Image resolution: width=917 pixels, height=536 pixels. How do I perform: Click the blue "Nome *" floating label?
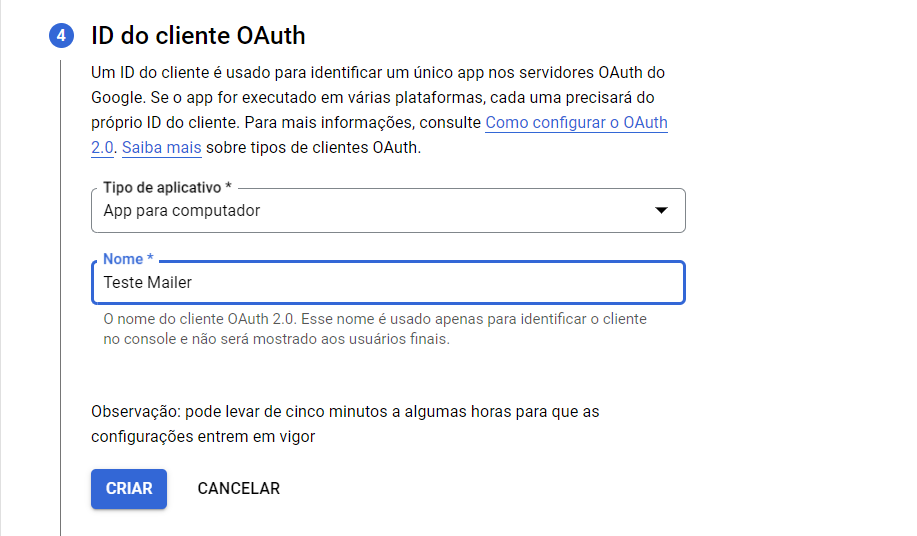pyautogui.click(x=128, y=259)
